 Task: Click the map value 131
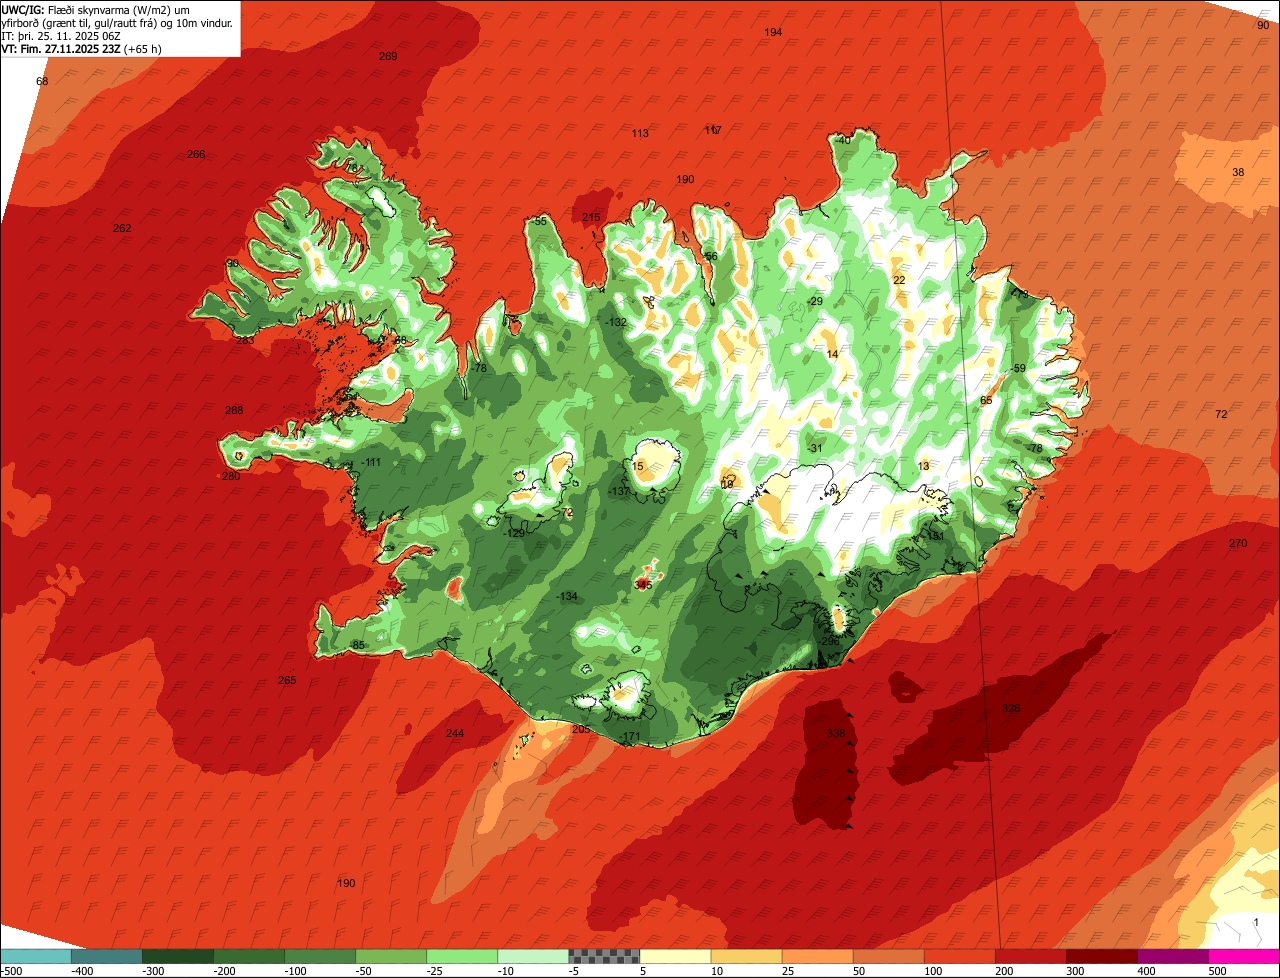coord(936,536)
